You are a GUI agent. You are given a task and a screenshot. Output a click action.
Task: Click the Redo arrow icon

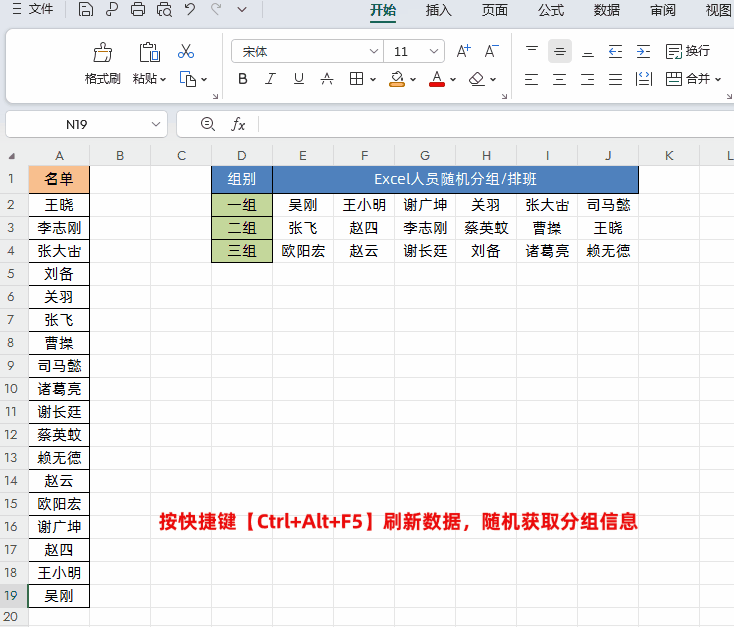pyautogui.click(x=216, y=9)
